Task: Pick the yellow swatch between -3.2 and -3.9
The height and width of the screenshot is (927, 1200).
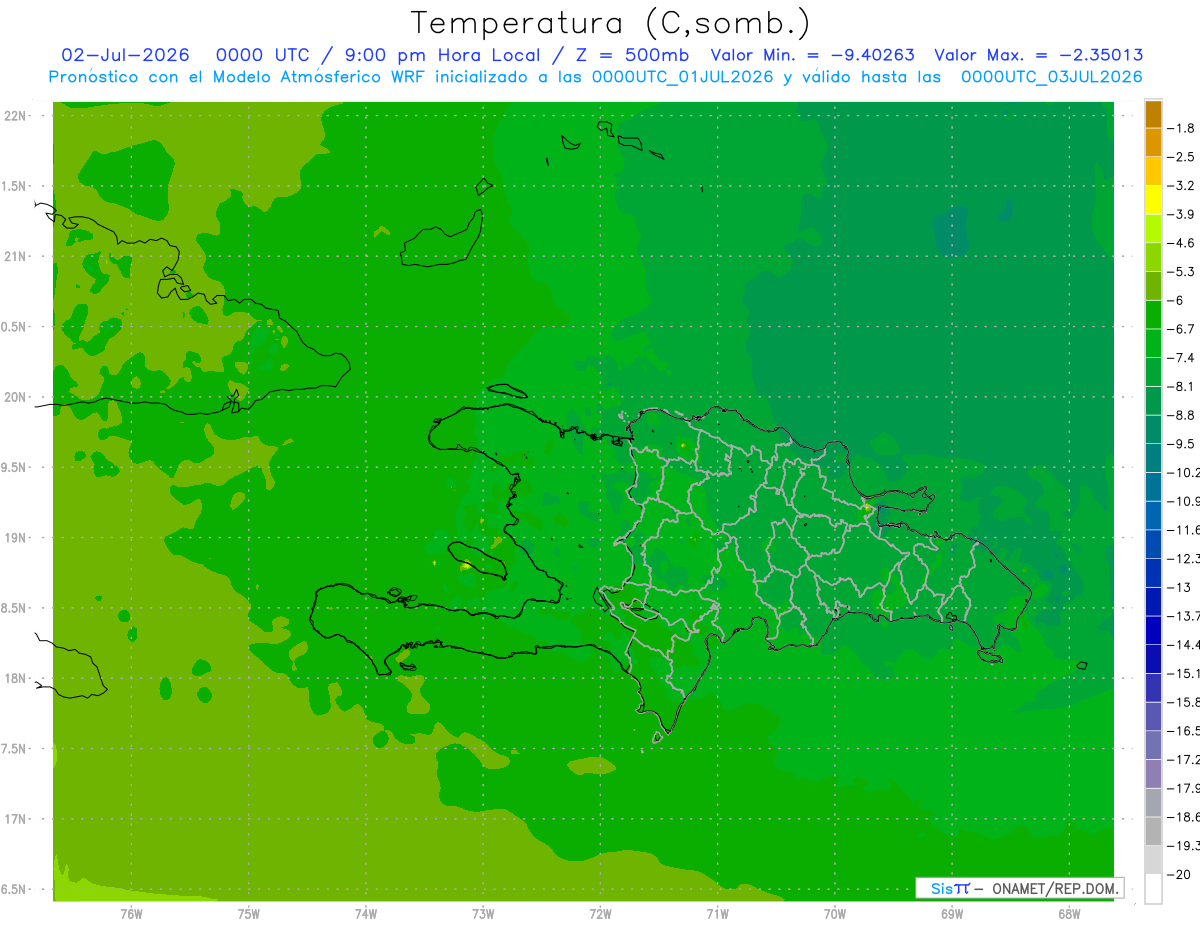Action: (x=1153, y=200)
